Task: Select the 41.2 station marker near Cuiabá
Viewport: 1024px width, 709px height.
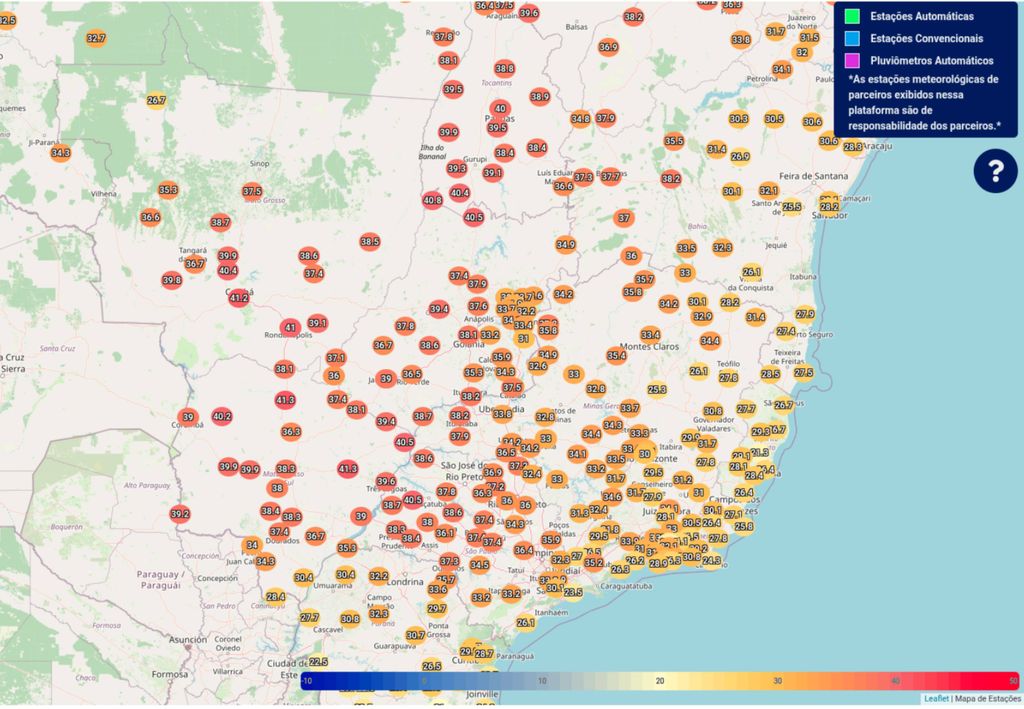Action: [x=239, y=297]
